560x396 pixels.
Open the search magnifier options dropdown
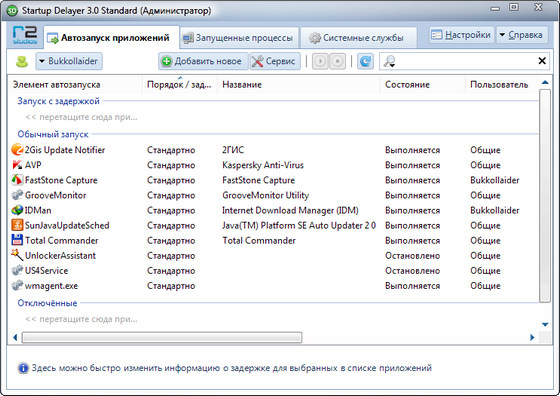[x=389, y=61]
